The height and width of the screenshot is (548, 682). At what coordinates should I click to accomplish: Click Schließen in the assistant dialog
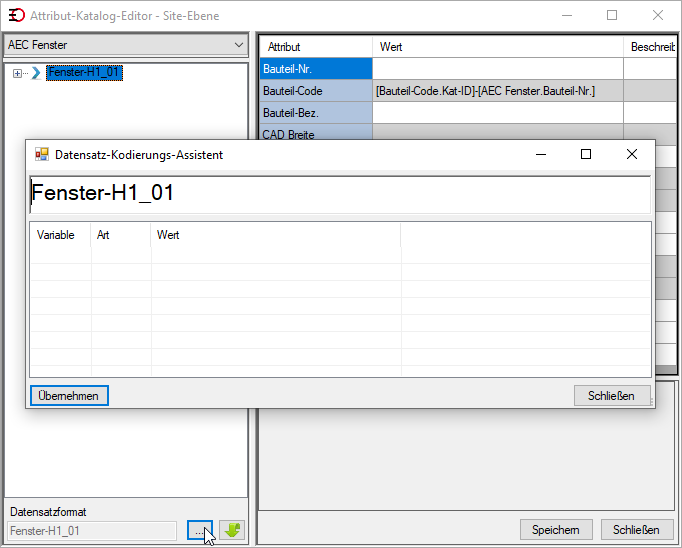(611, 396)
